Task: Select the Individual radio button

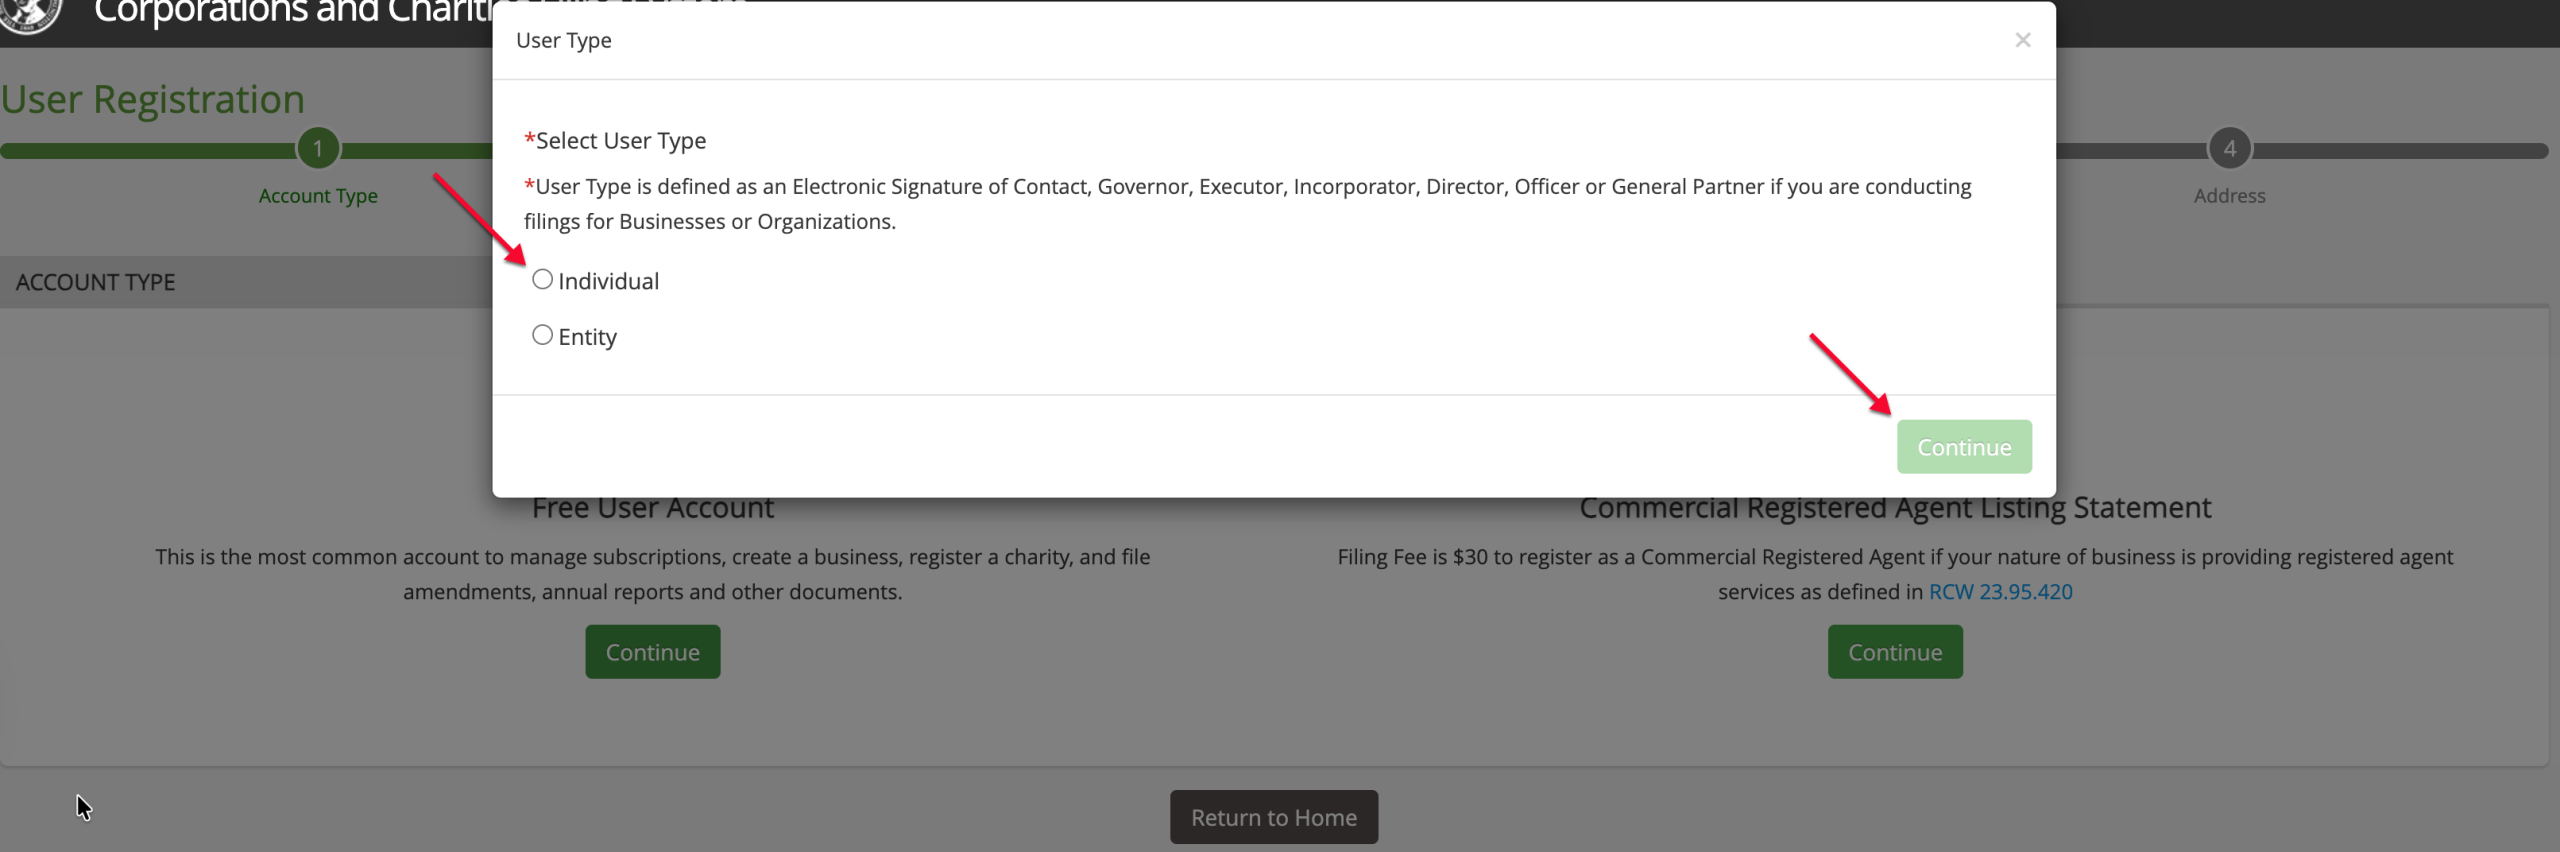Action: tap(542, 280)
